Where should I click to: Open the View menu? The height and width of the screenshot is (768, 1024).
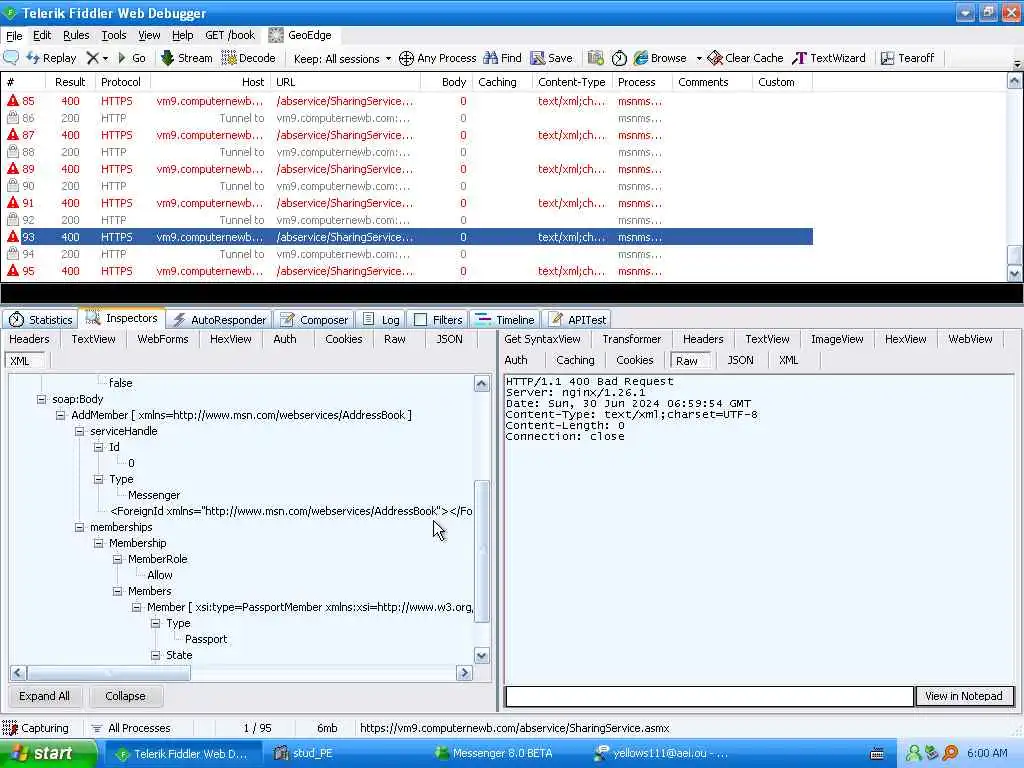(x=149, y=35)
